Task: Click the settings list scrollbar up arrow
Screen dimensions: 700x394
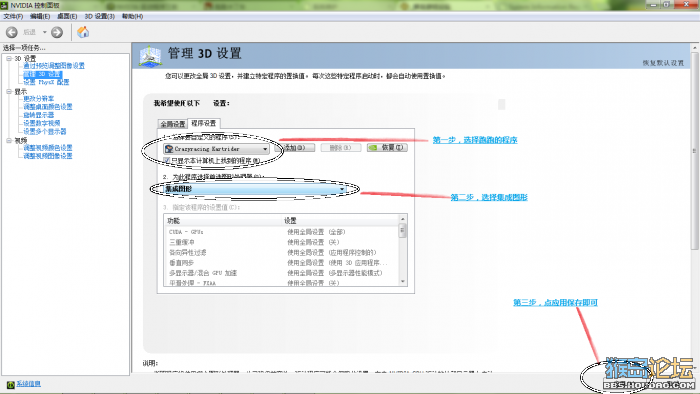Action: tap(403, 219)
